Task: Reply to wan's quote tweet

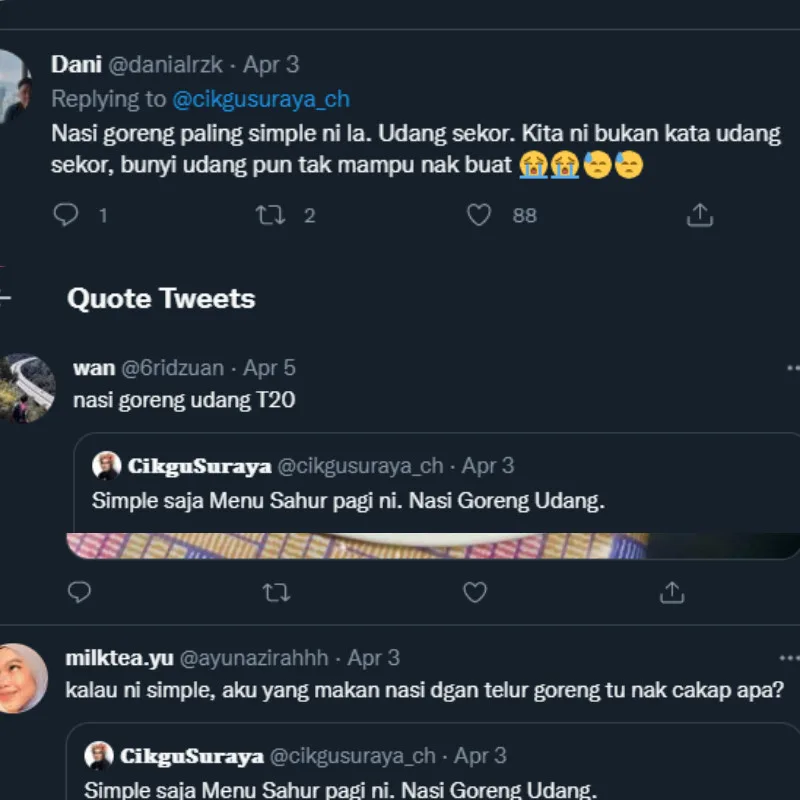Action: 79,592
